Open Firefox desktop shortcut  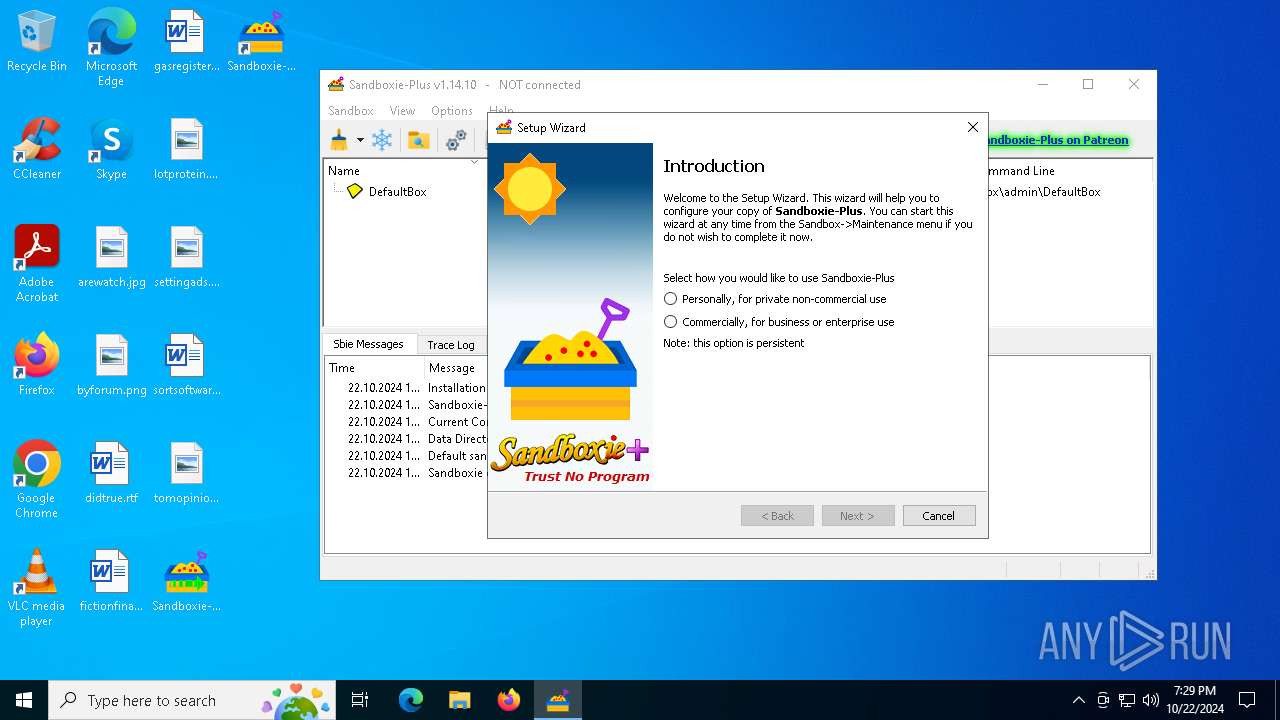pyautogui.click(x=37, y=366)
